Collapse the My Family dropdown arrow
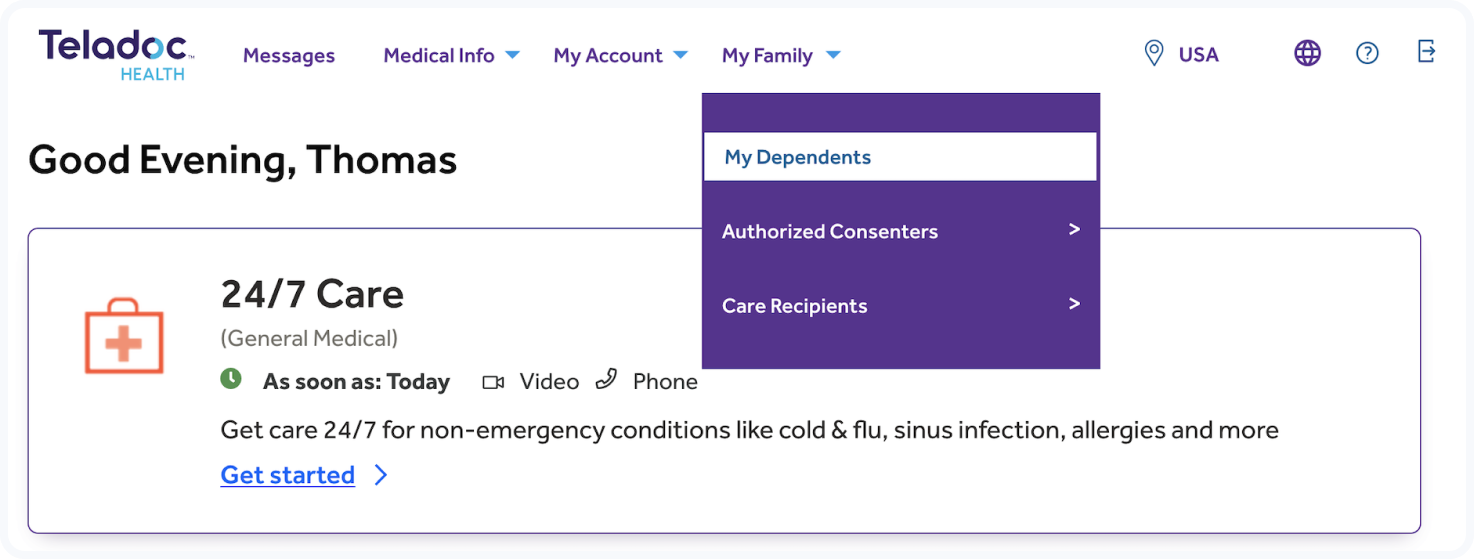Viewport: 1474px width, 559px height. point(834,55)
